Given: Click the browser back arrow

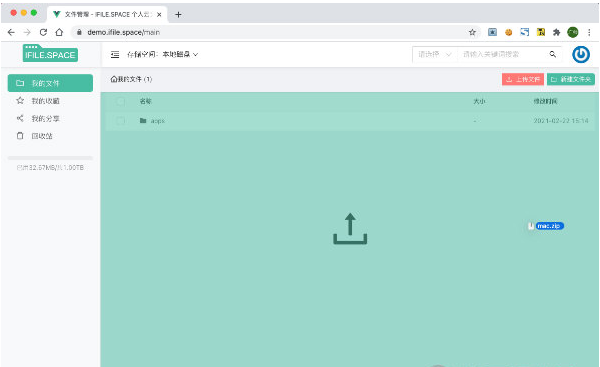Looking at the screenshot, I should [11, 33].
